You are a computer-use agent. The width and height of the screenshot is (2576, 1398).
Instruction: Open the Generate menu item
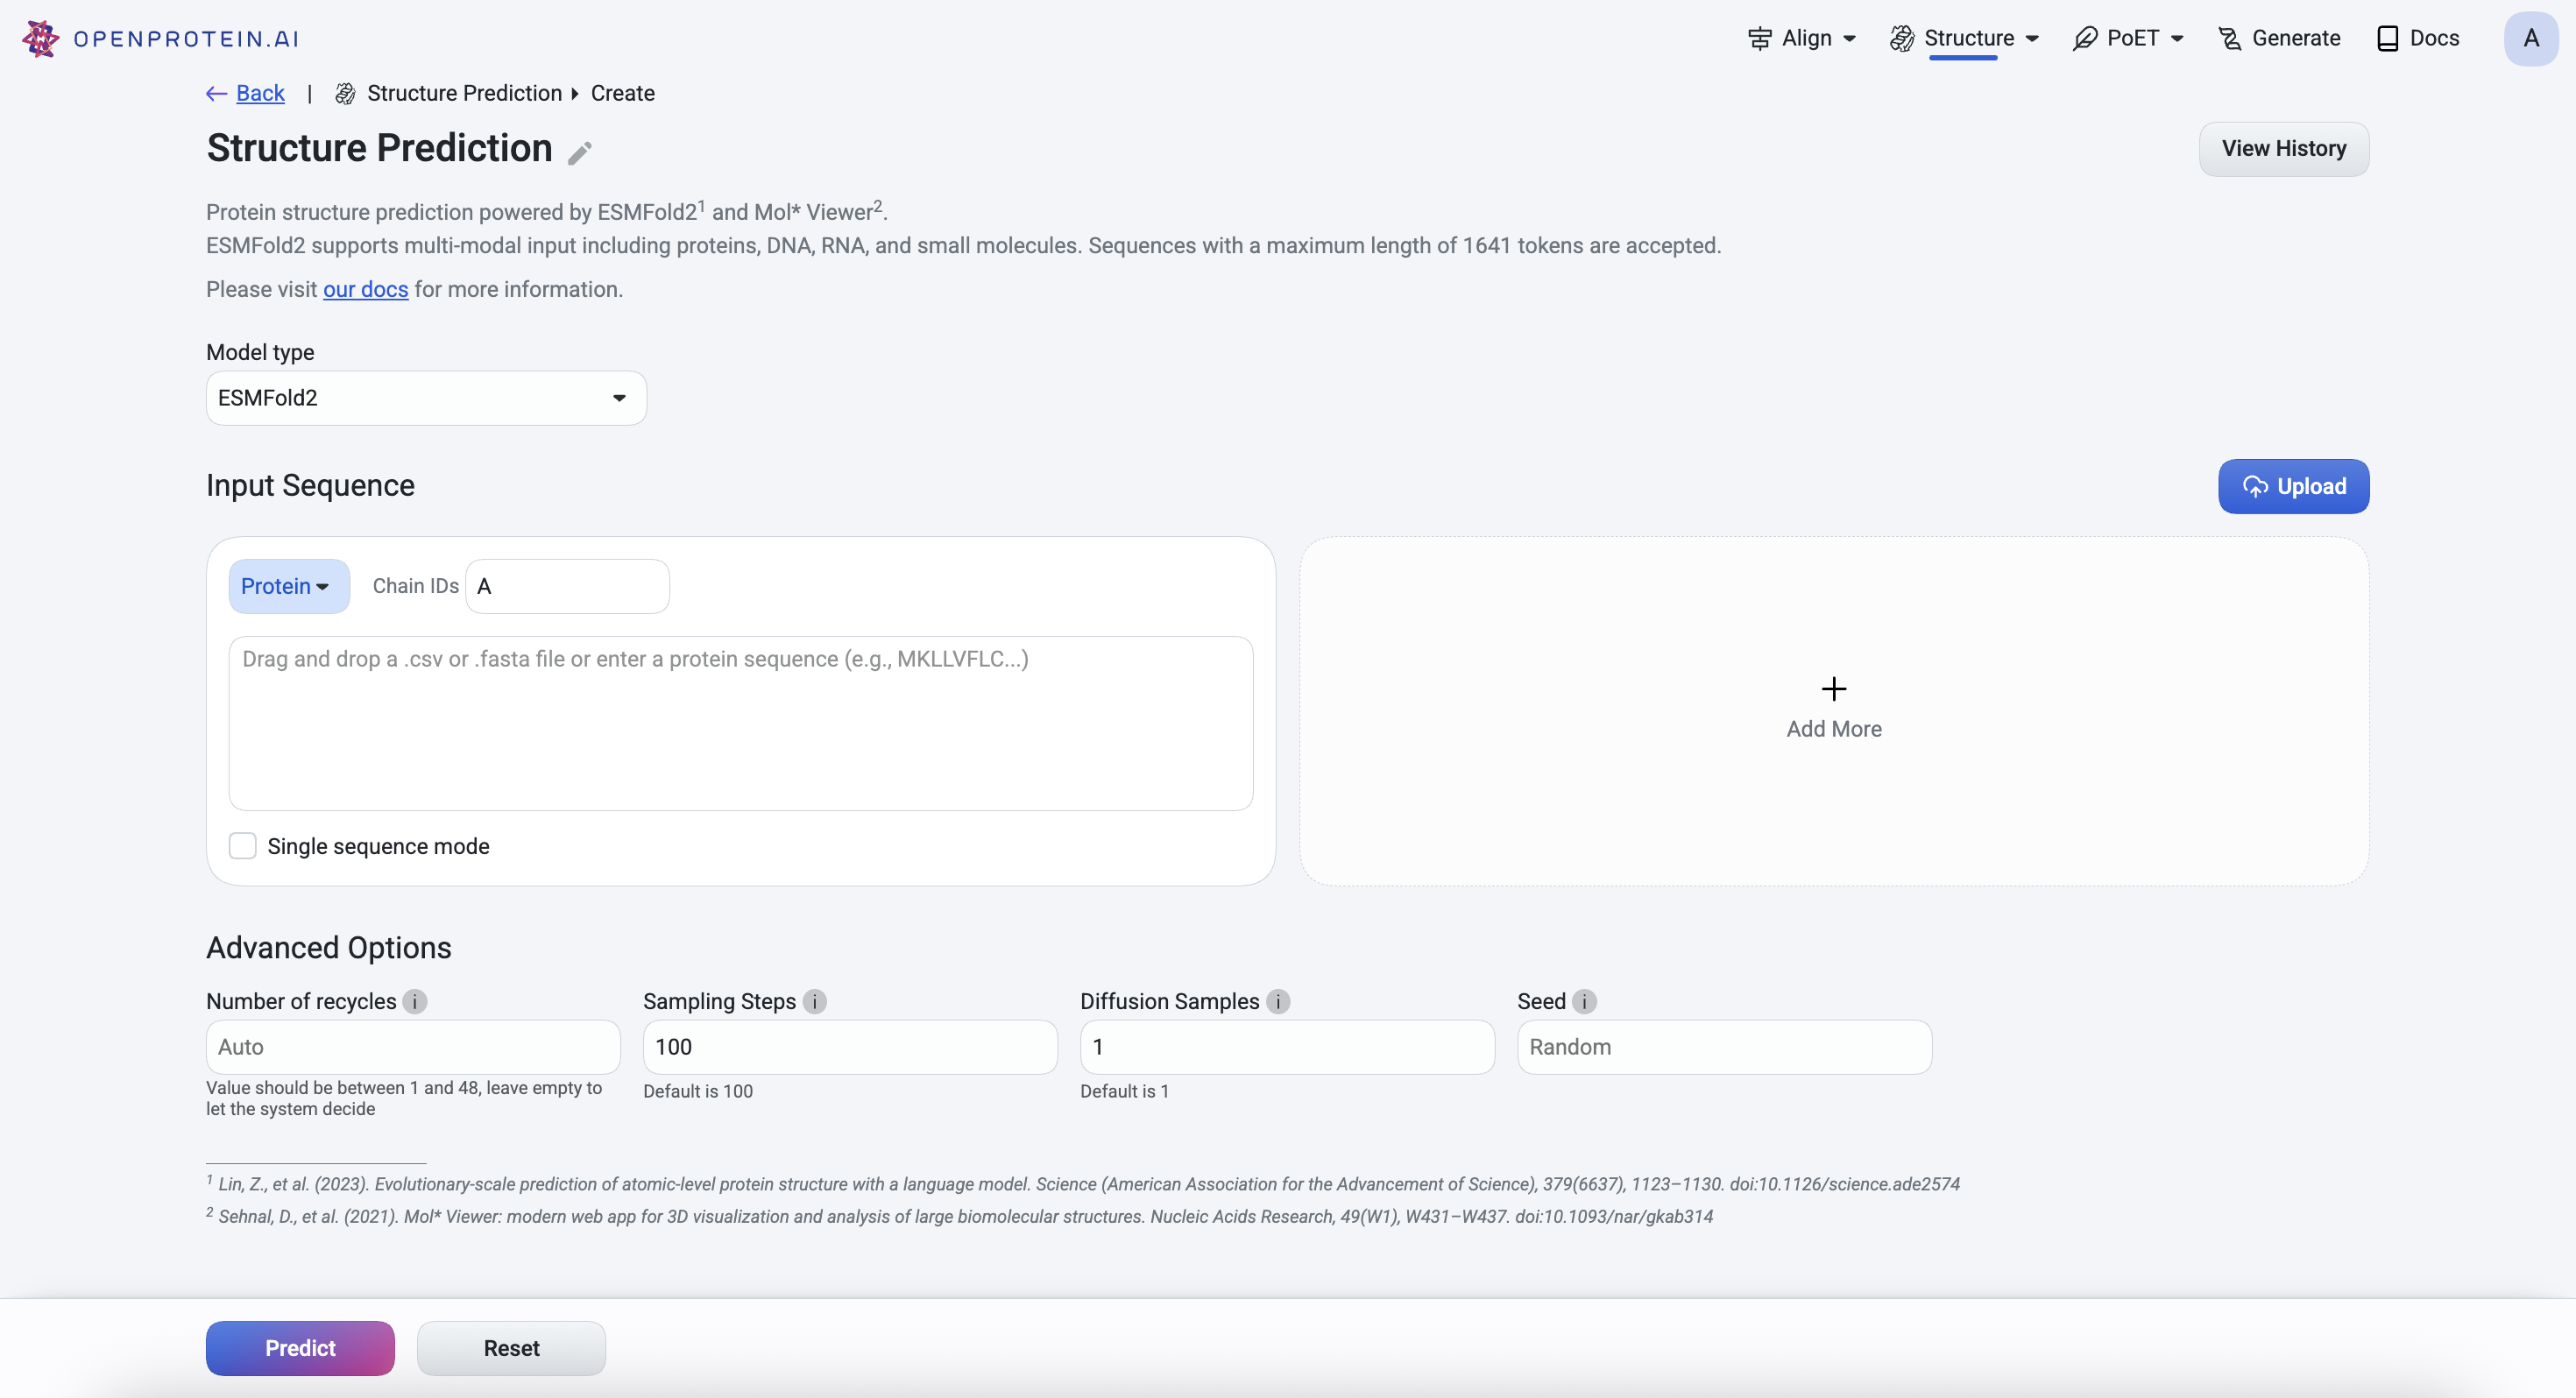click(x=2279, y=38)
